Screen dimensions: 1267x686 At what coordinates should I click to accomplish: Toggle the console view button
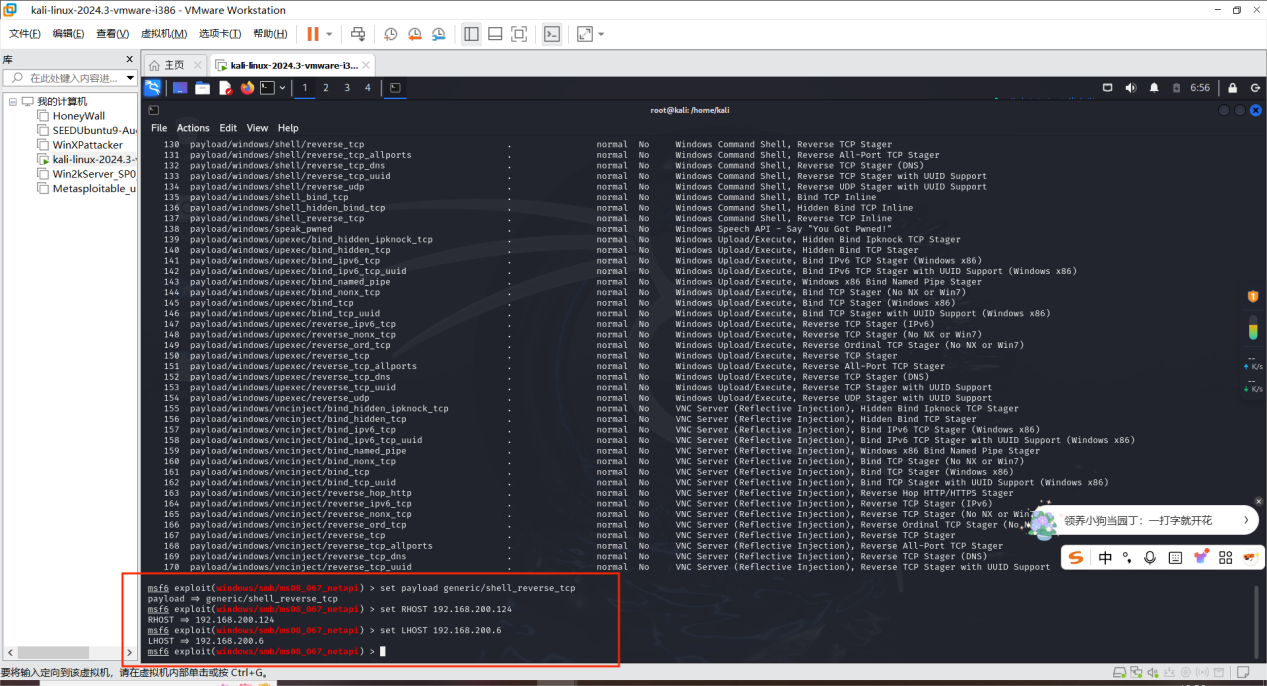point(552,34)
